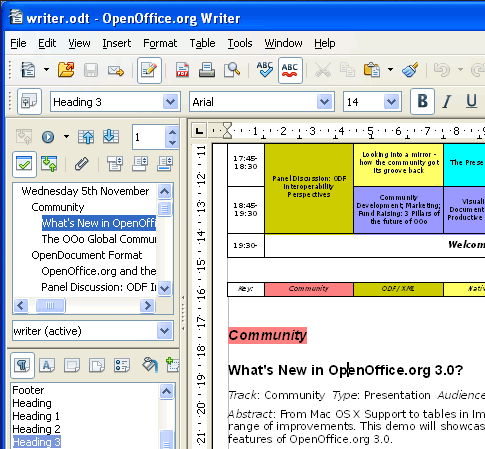Select What's New in OpenOffice Navigator entry

tap(99, 223)
